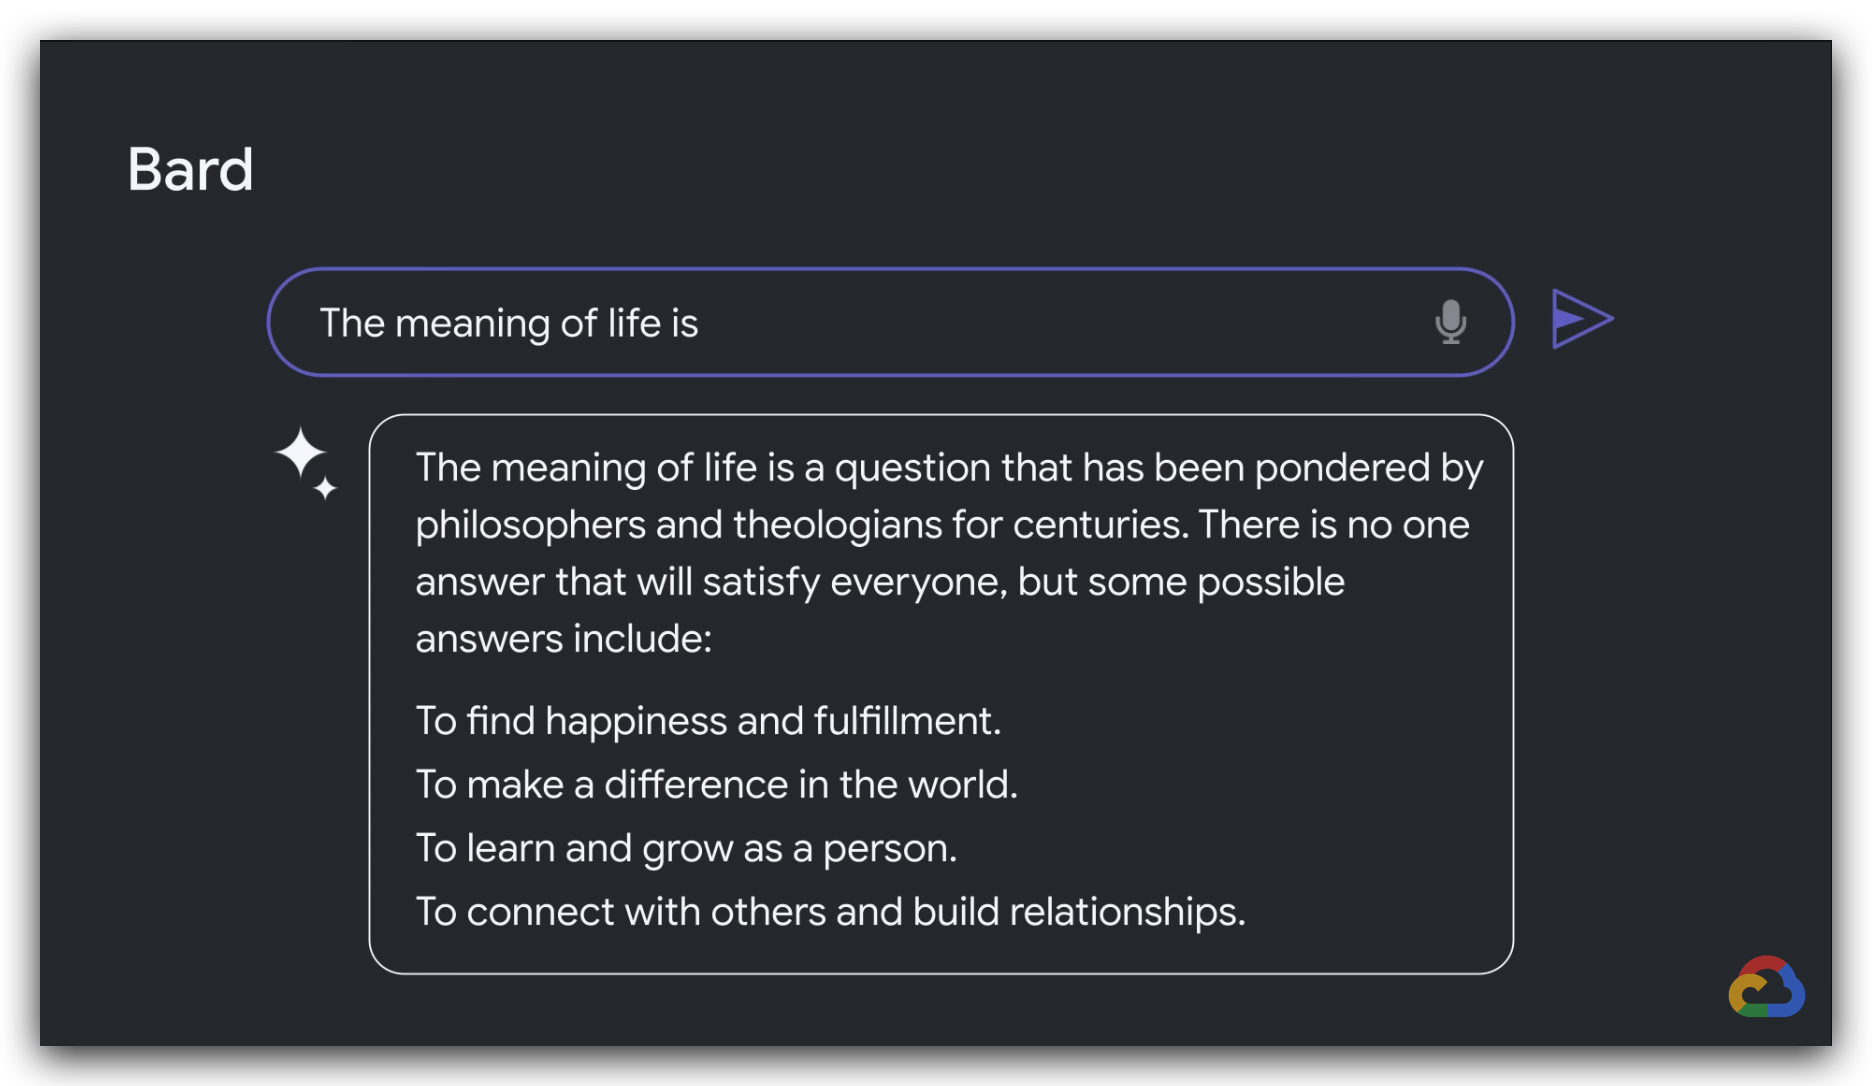1872x1086 pixels.
Task: Select 'To find happiness and fulfillment.' line
Action: [x=708, y=721]
